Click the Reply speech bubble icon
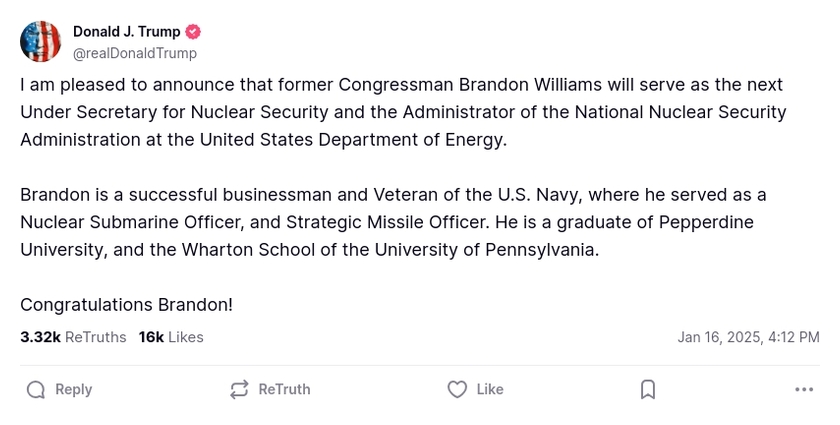Viewport: 840px width, 425px height. coord(36,389)
